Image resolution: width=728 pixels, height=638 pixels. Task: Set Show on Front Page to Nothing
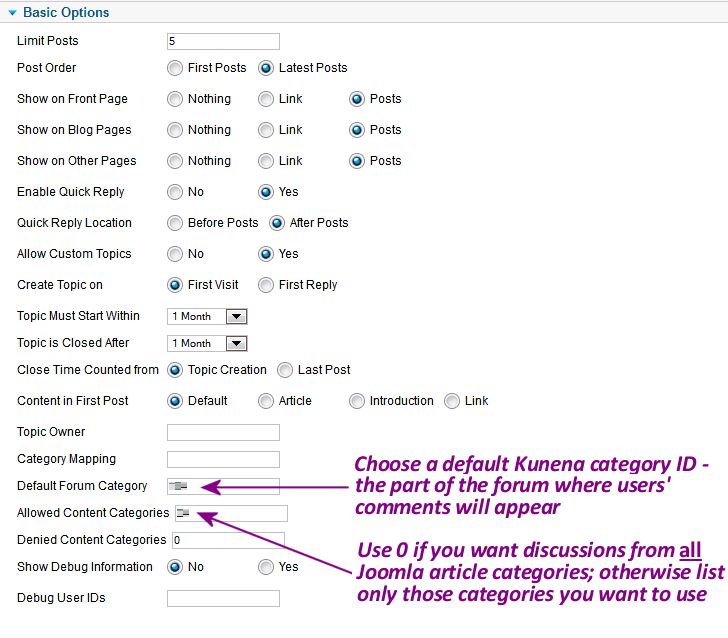pos(175,99)
